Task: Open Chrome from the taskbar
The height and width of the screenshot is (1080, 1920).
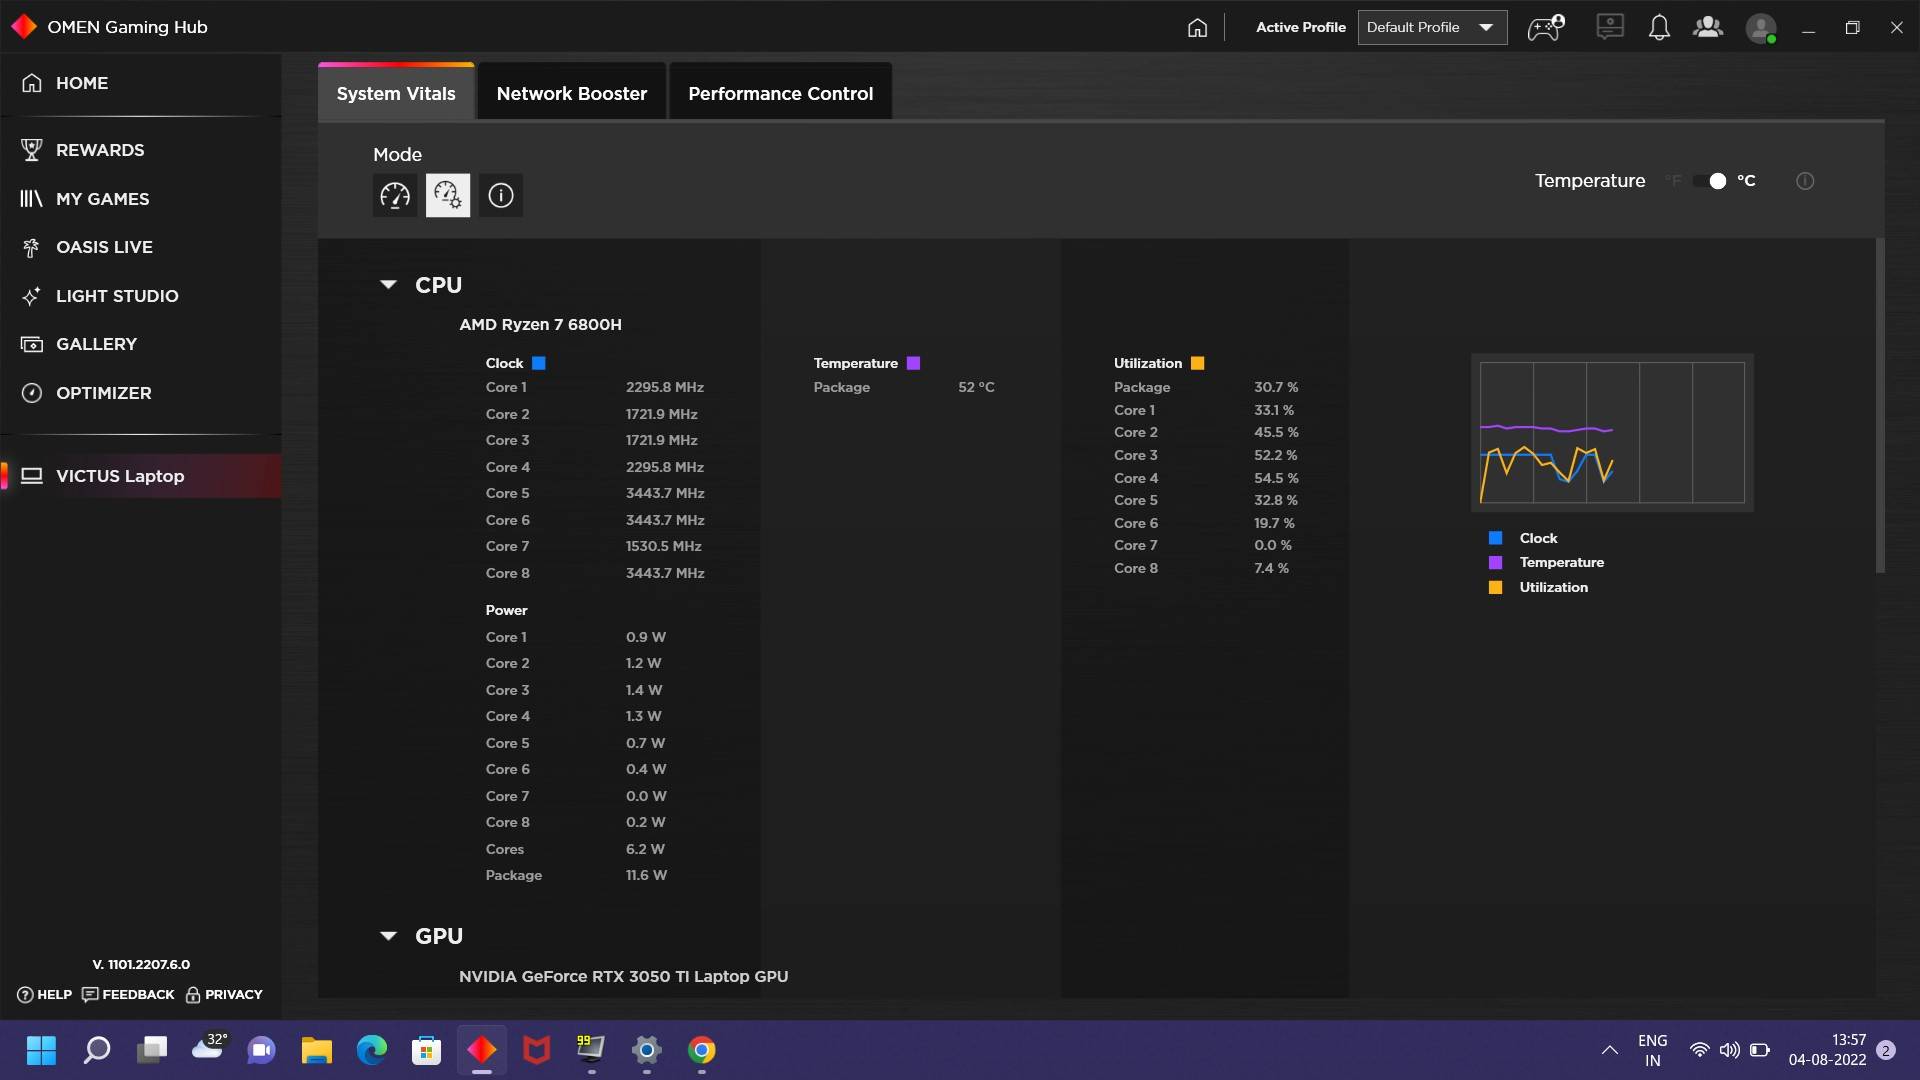Action: 701,1050
